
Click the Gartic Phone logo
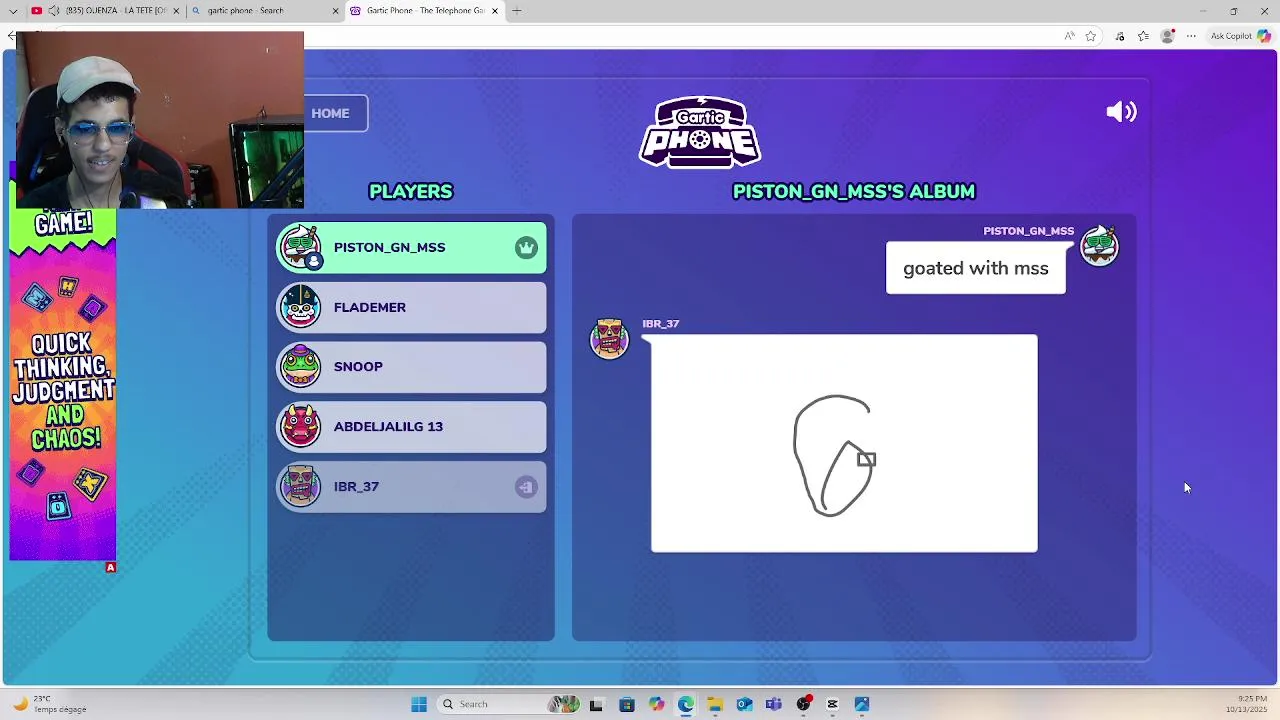(x=700, y=132)
